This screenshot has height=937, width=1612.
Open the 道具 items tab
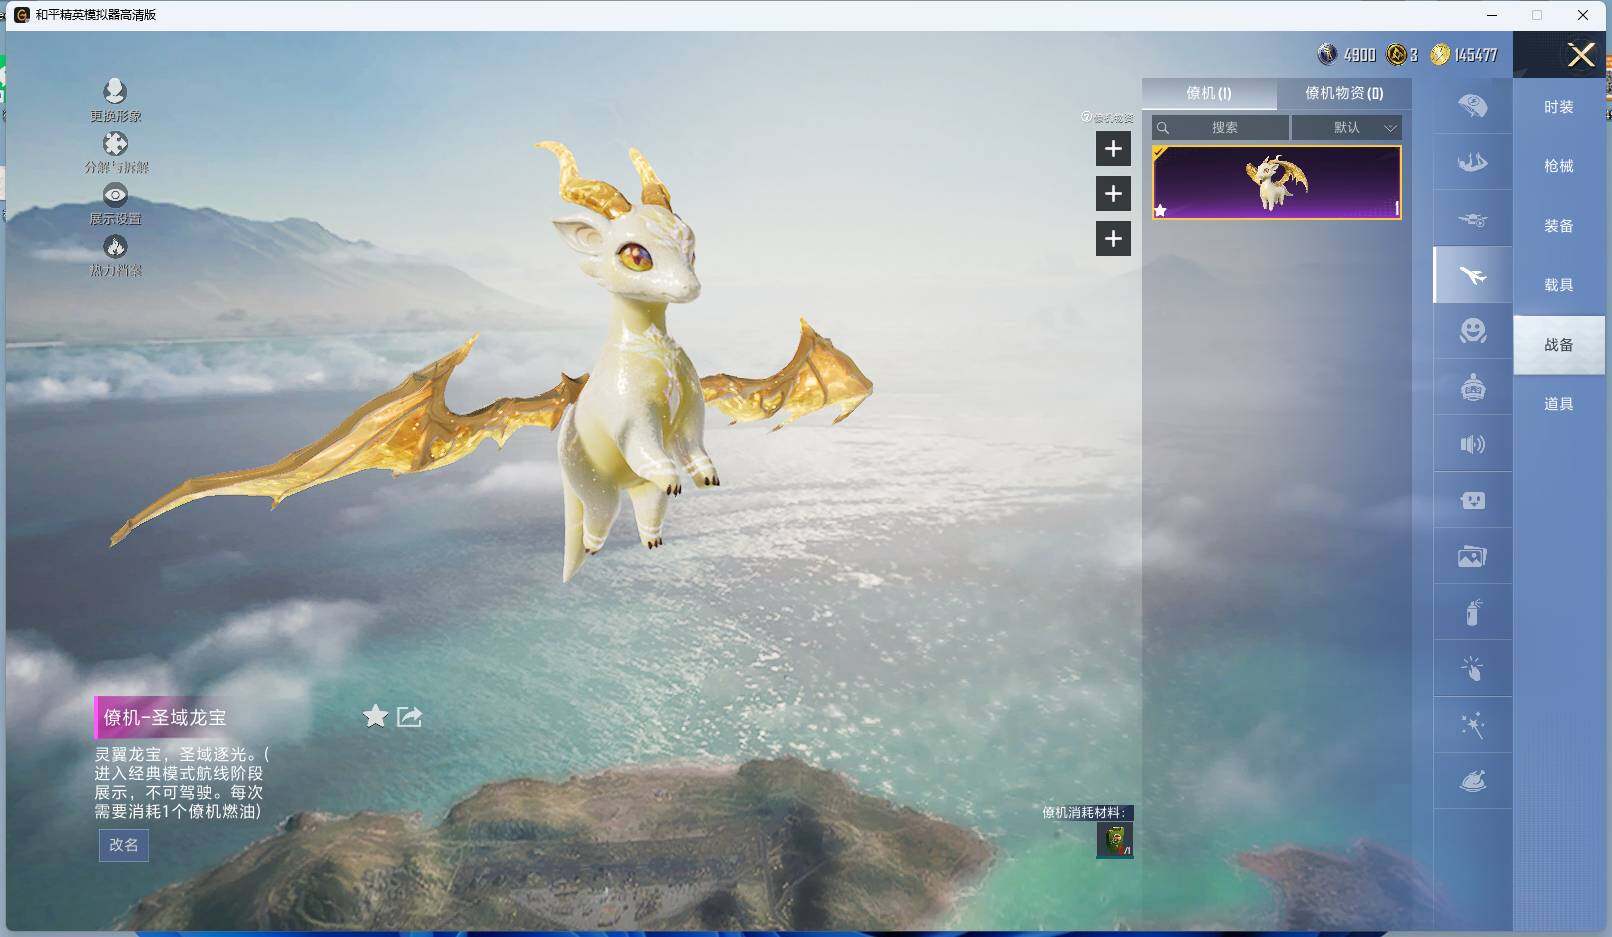point(1559,404)
